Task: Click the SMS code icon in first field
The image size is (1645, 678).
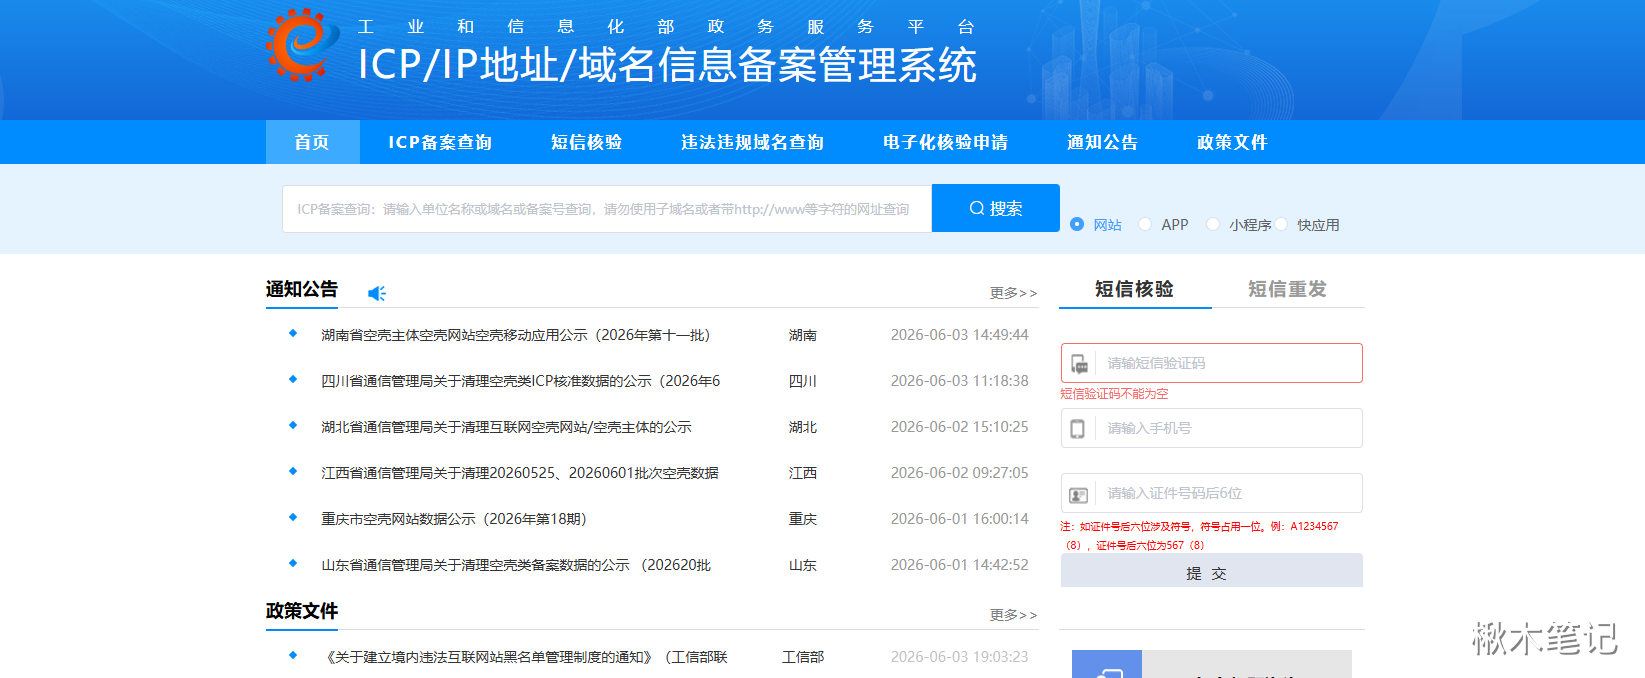Action: (x=1079, y=363)
